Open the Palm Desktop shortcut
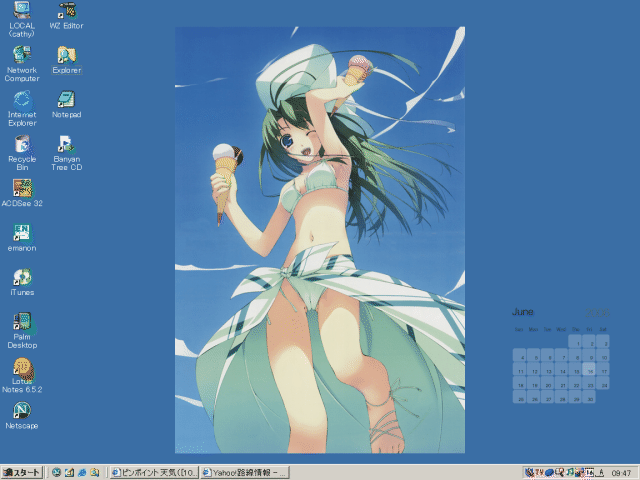 21,322
